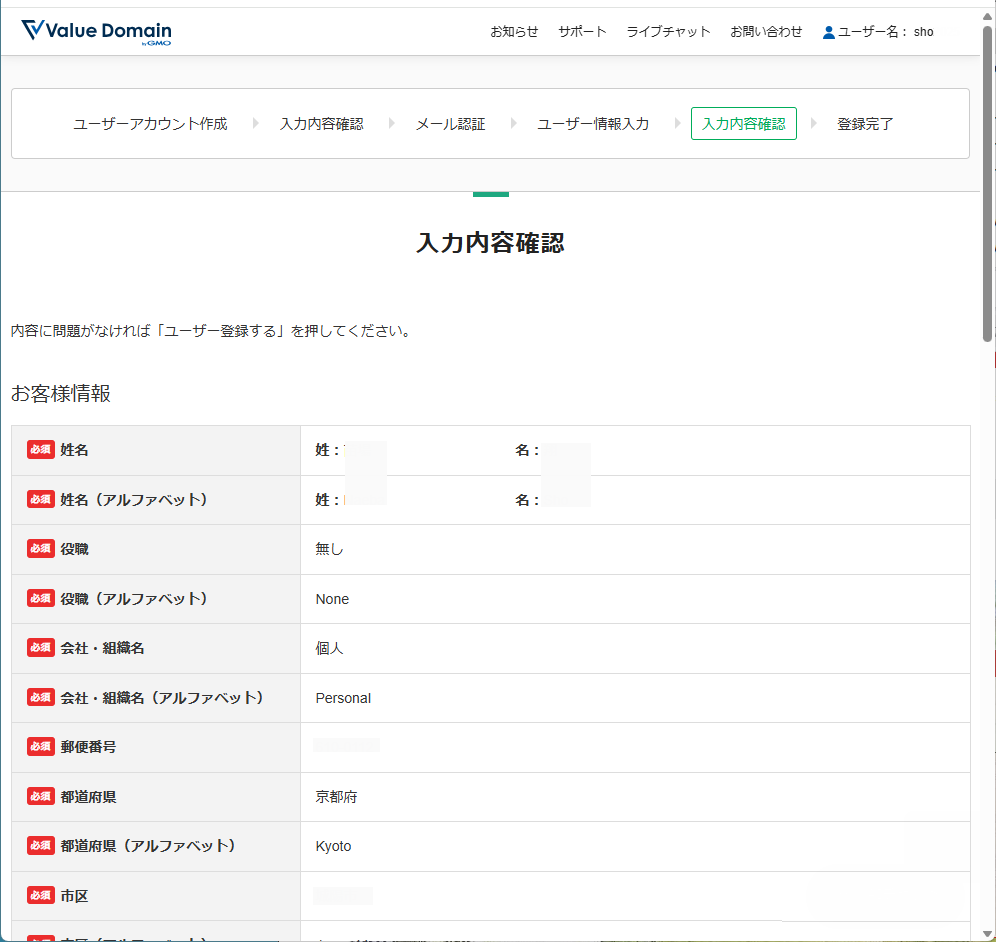The image size is (996, 942).
Task: Go to お問い合わせ in the header
Action: tap(766, 32)
